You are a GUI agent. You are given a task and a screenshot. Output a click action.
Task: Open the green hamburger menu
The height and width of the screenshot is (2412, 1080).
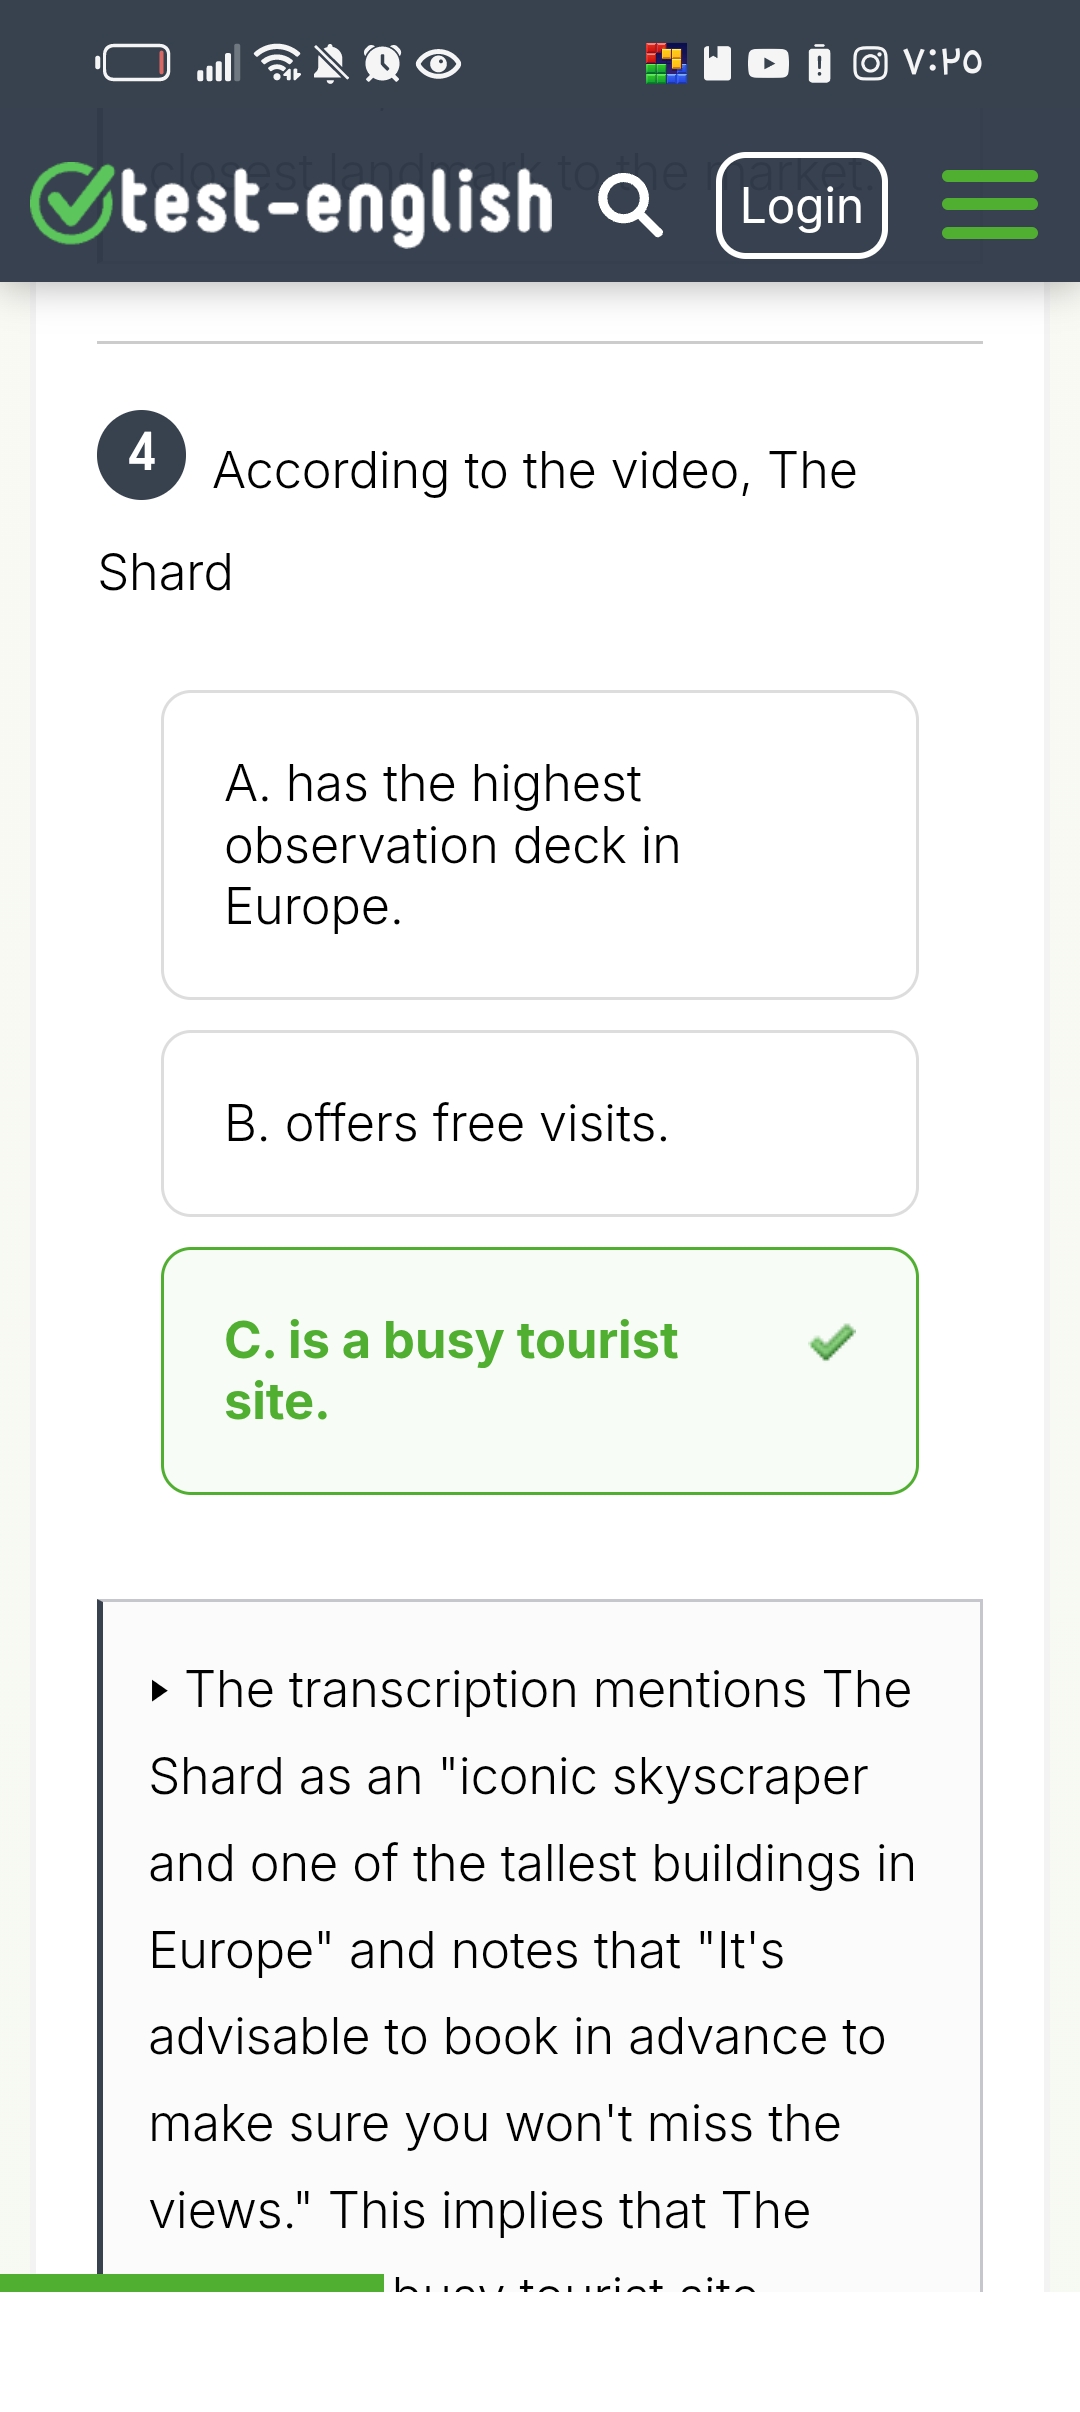point(989,205)
